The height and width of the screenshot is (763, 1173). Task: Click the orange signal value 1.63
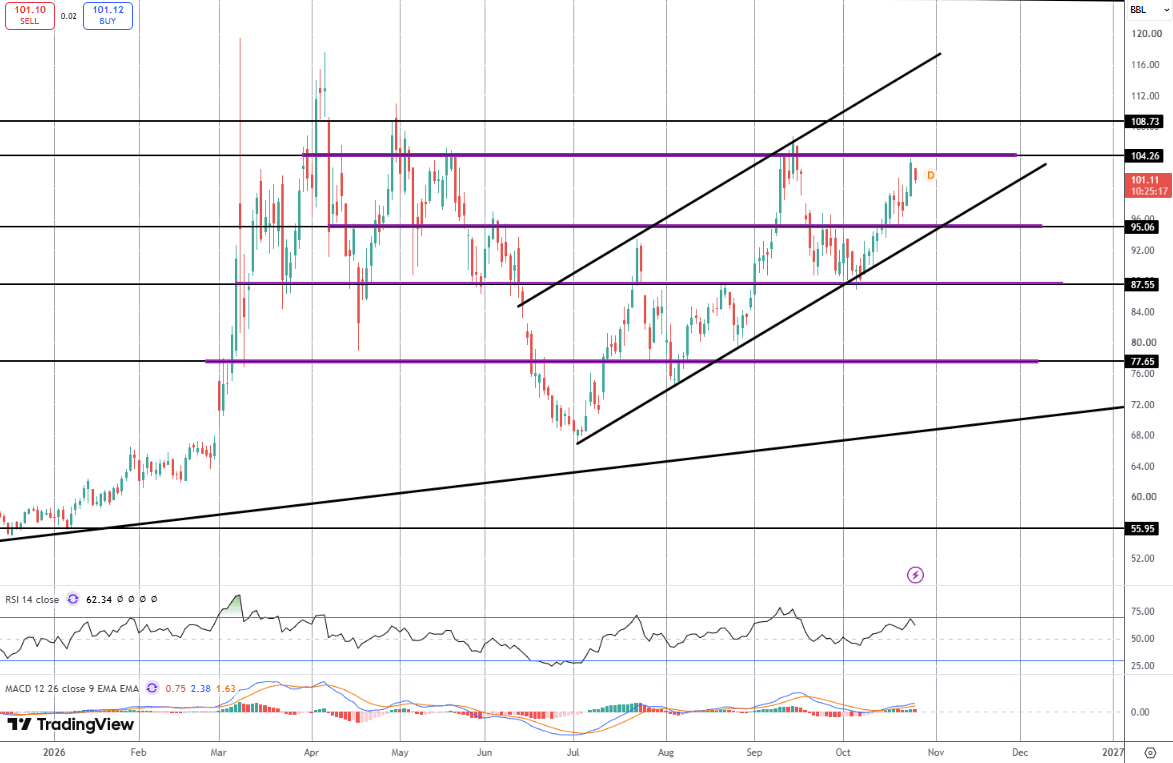pos(225,688)
